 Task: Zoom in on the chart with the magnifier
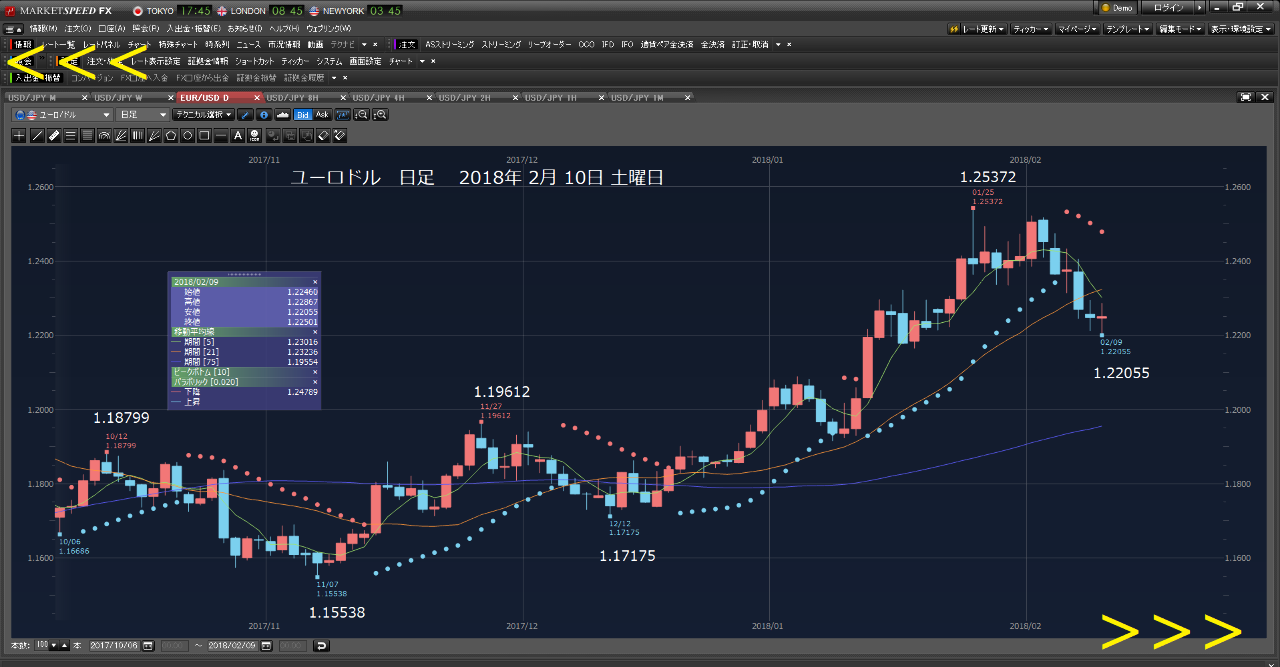[381, 114]
